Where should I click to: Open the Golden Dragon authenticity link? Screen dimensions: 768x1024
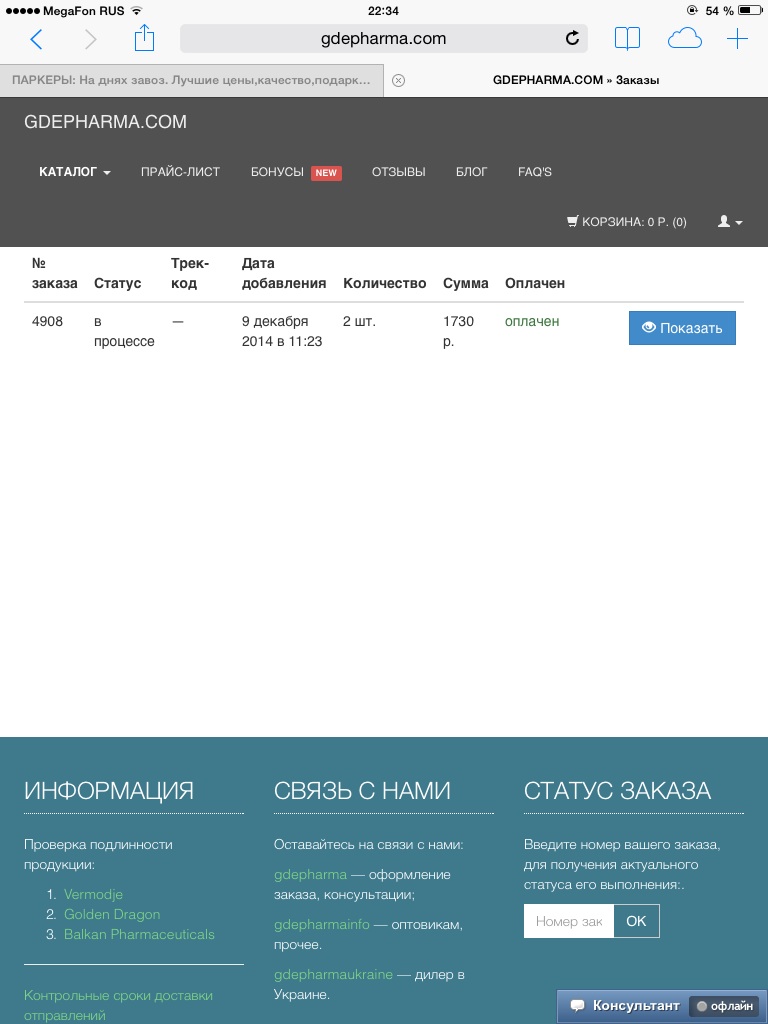(x=112, y=914)
